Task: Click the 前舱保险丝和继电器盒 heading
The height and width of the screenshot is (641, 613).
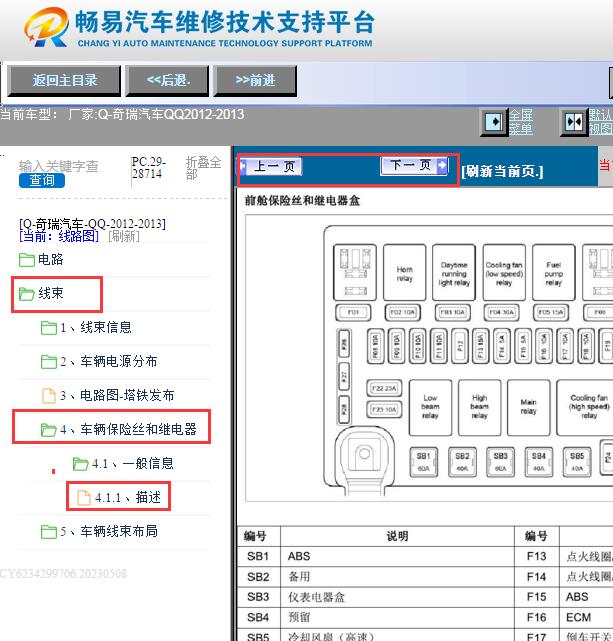Action: (302, 201)
